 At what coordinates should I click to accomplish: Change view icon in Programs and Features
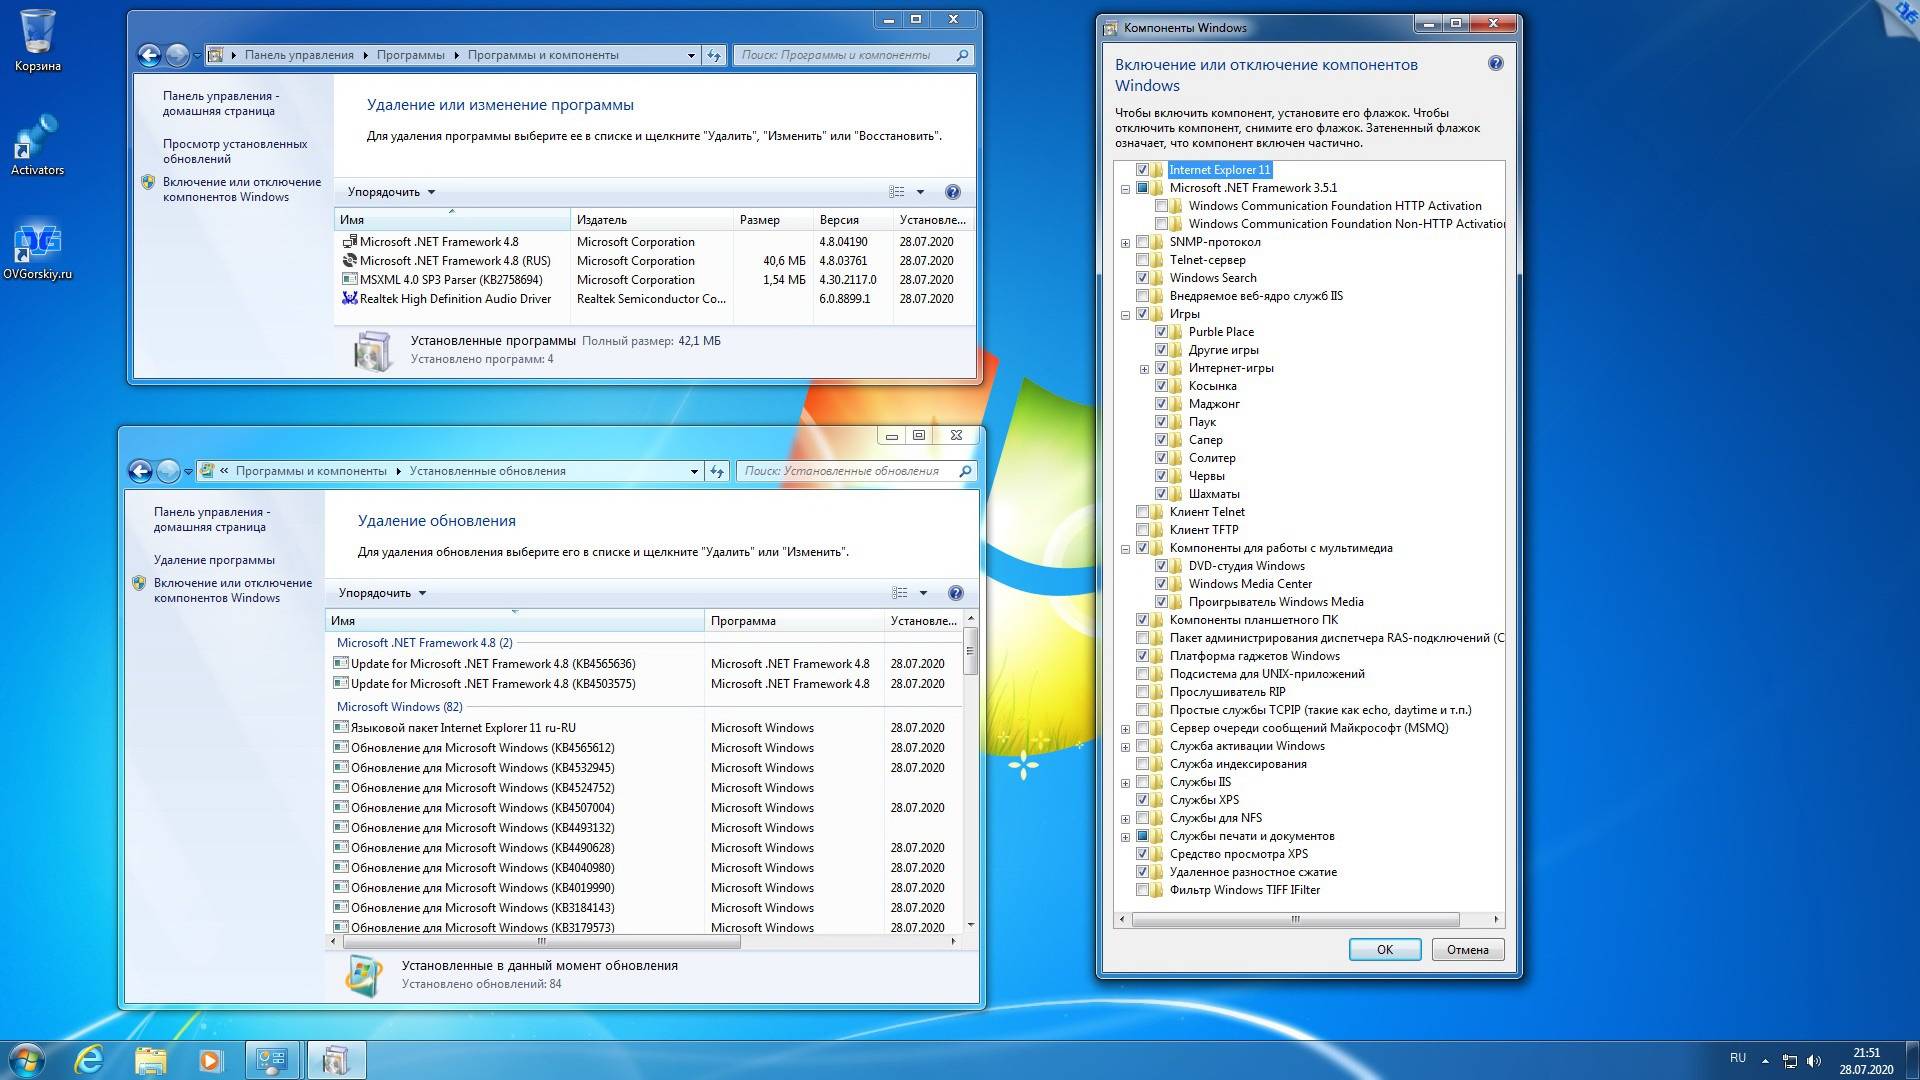897,192
